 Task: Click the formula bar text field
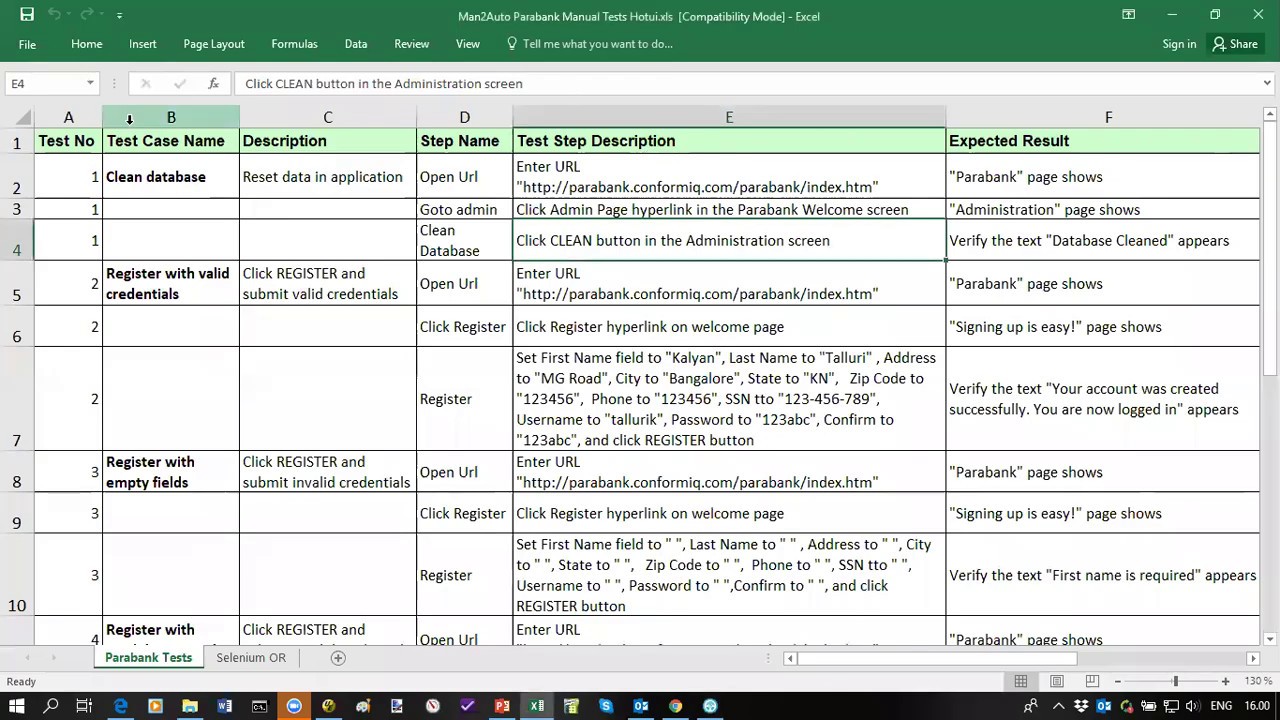tap(745, 84)
